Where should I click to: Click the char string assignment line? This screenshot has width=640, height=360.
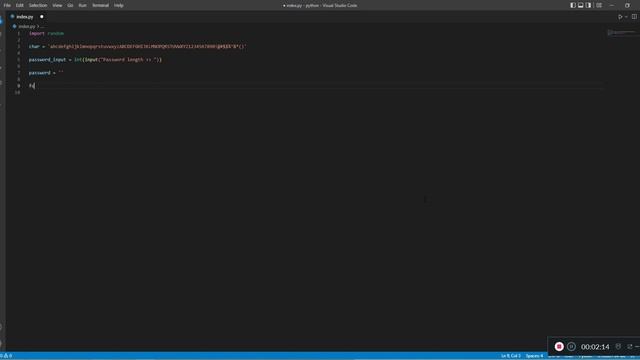(138, 47)
